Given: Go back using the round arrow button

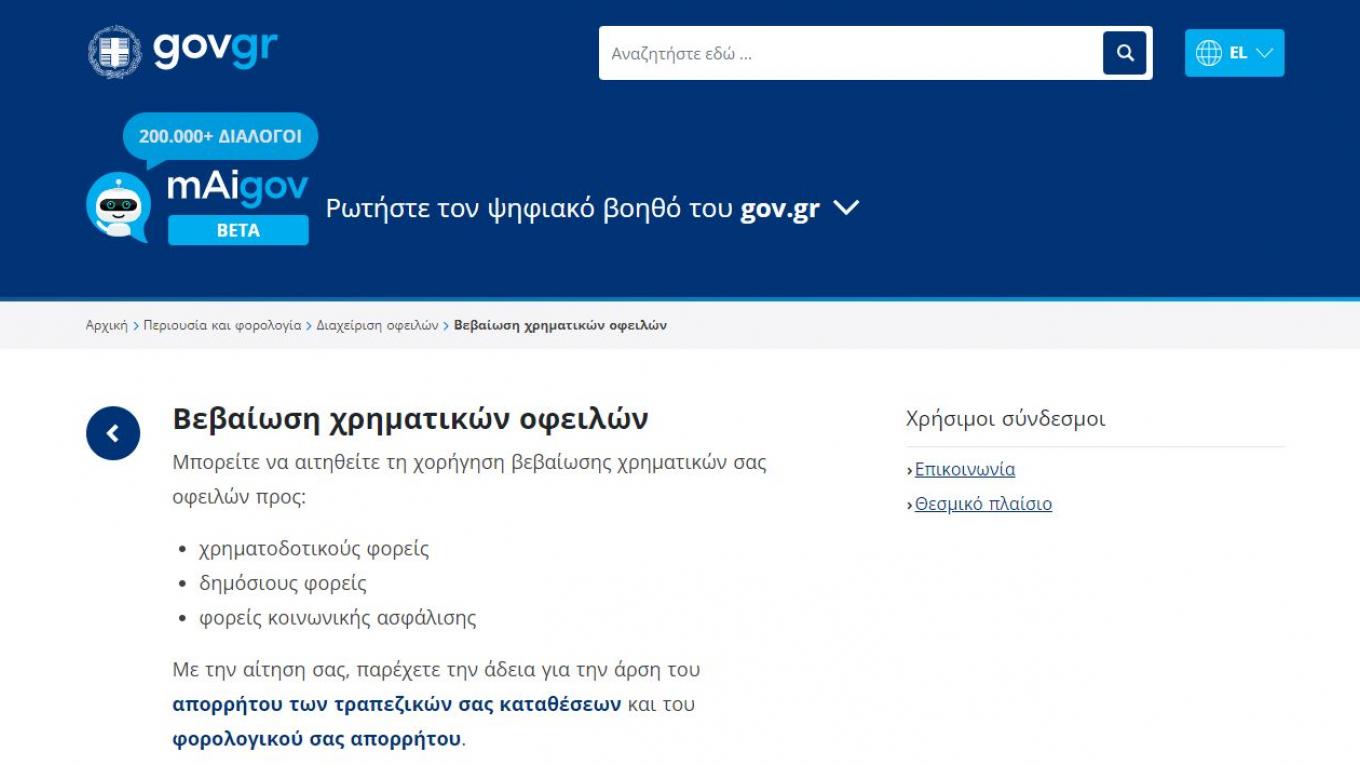Looking at the screenshot, I should click(x=113, y=433).
